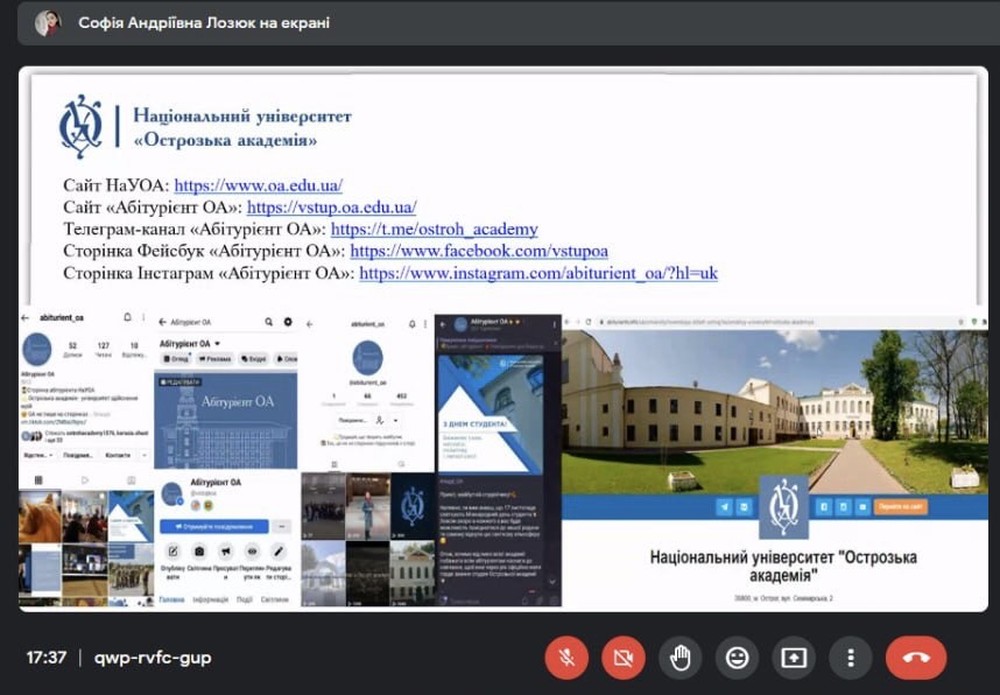Click the orange Перейти на сайт button

[x=901, y=507]
